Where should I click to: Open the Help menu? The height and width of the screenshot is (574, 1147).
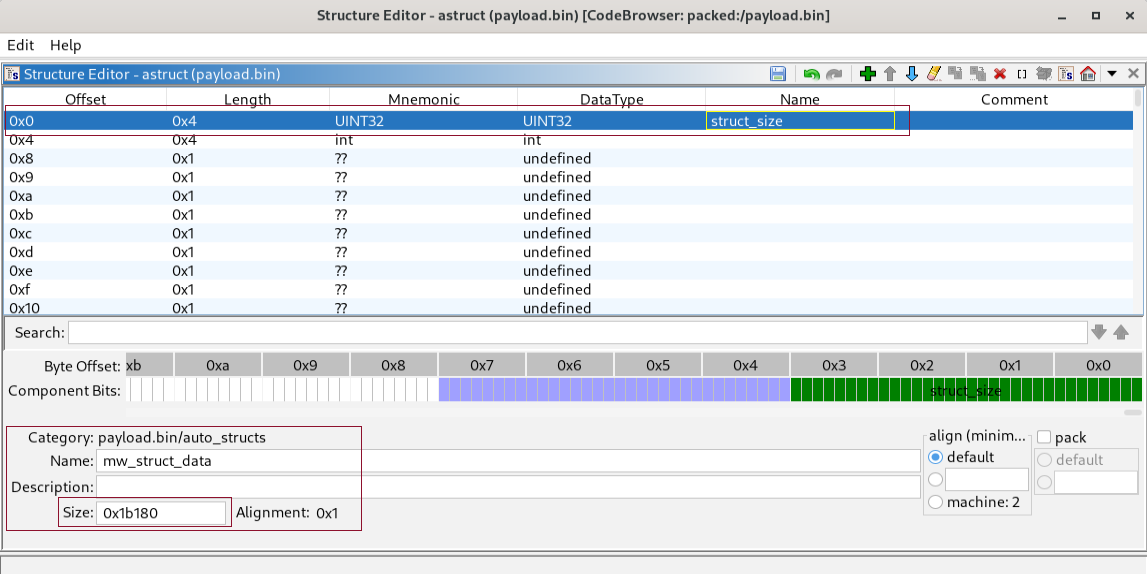[65, 45]
